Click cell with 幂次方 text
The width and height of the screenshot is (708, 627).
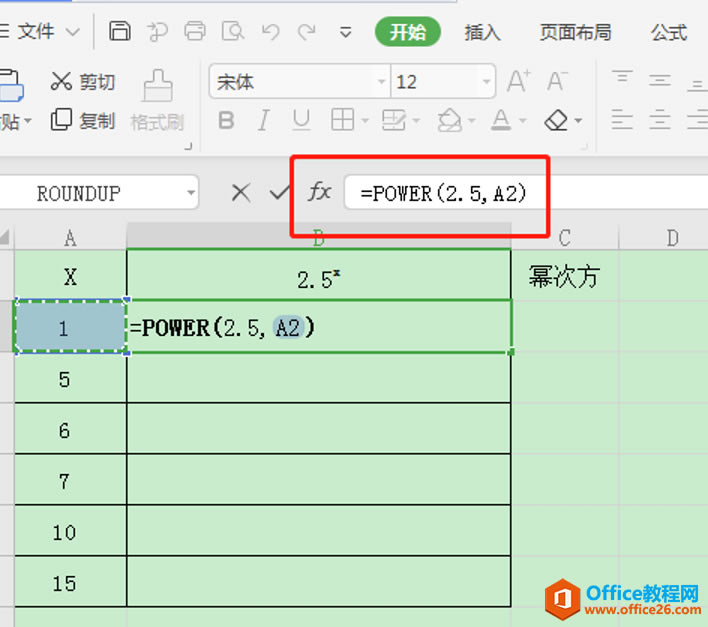565,275
